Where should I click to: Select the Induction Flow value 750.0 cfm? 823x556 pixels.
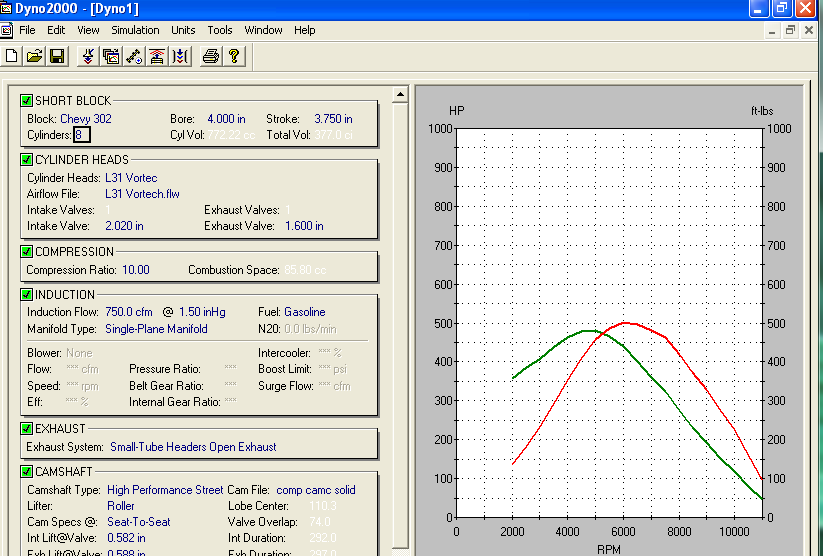coord(129,312)
